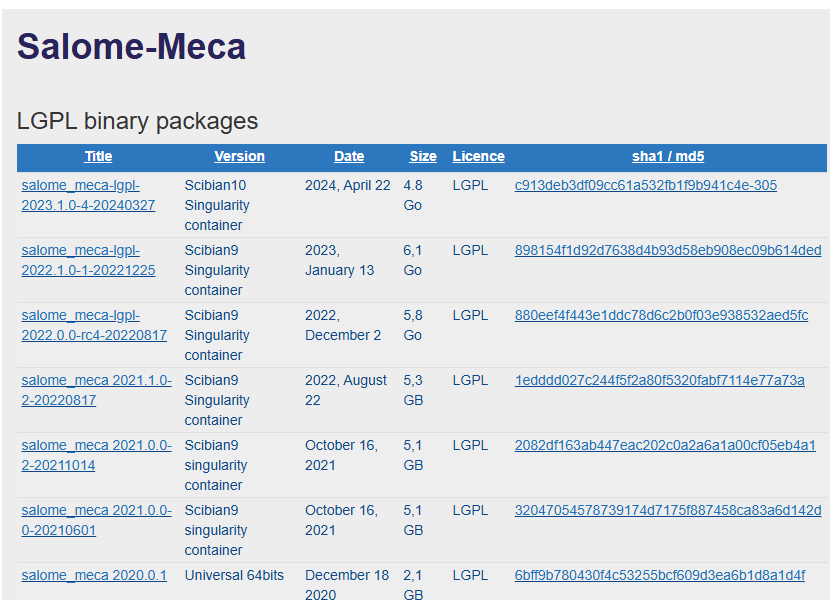Open checksum link starting with 1edddd02
This screenshot has width=830, height=600.
click(659, 380)
